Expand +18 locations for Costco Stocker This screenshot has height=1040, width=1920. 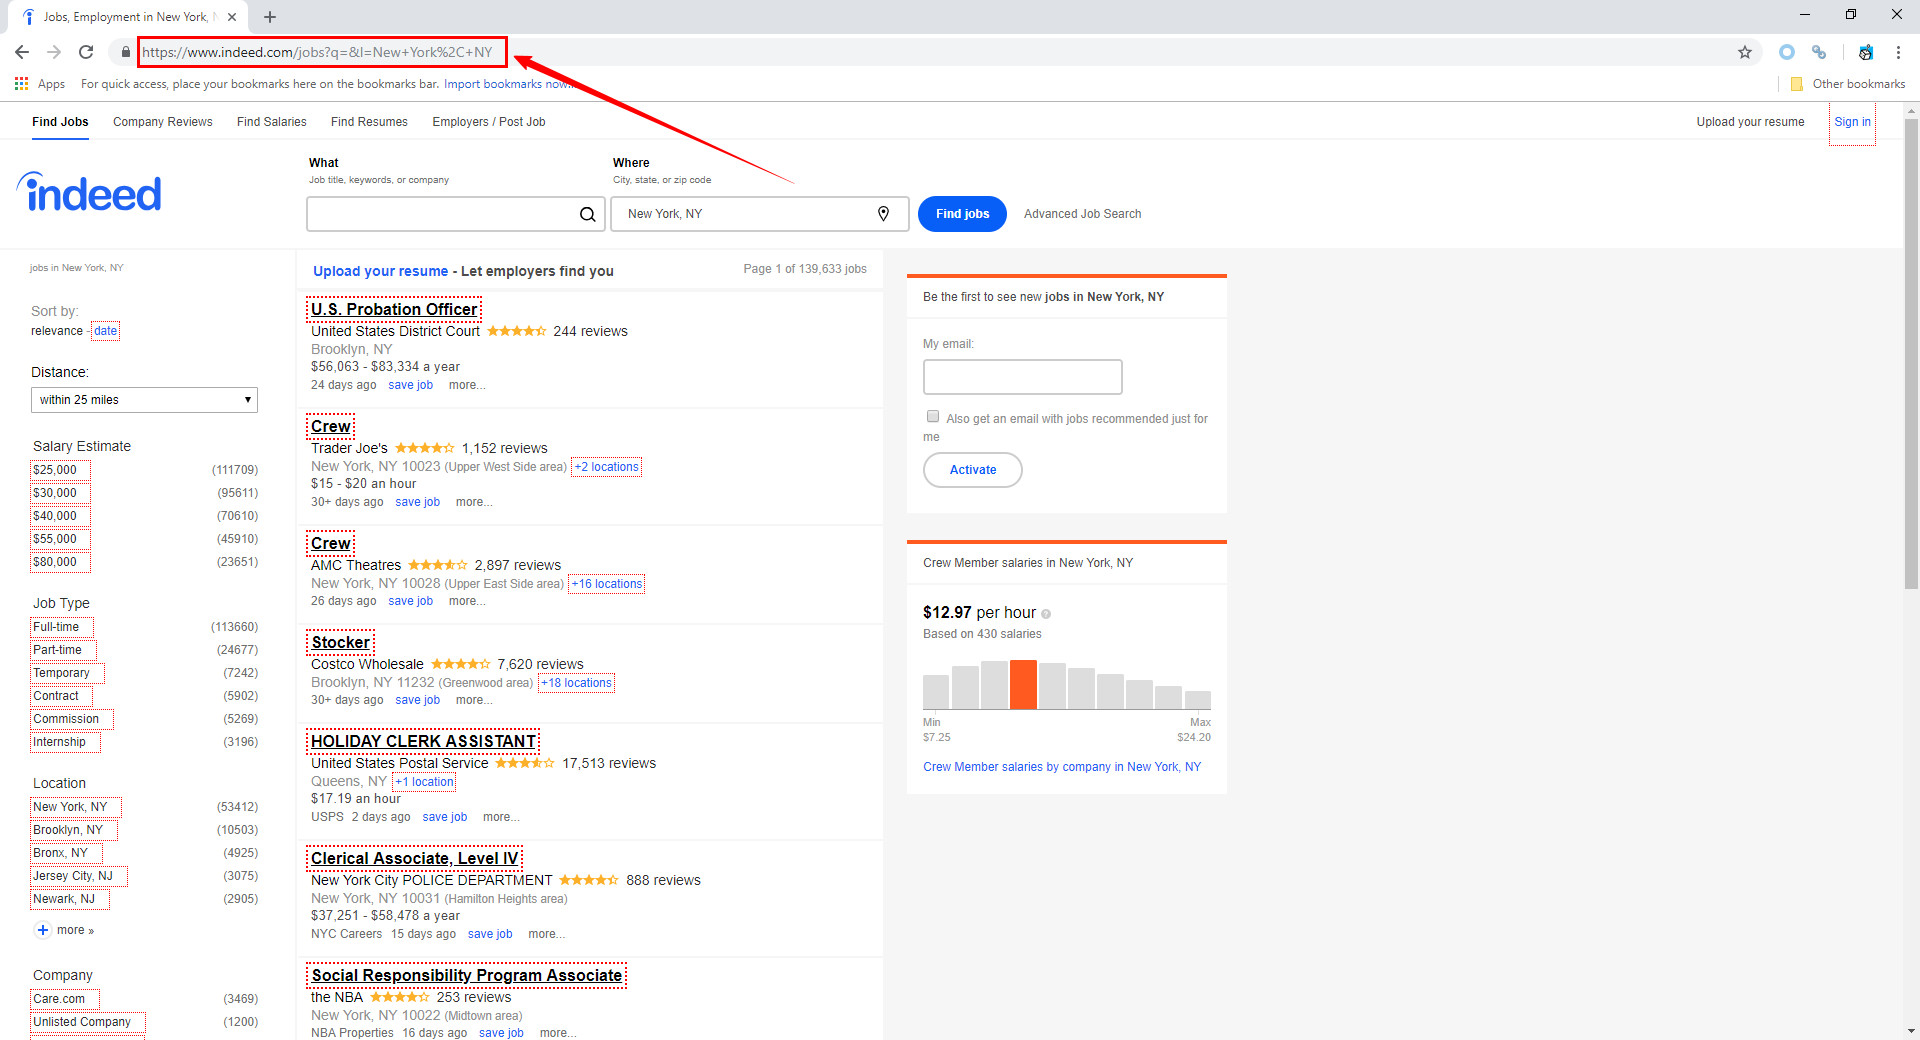[577, 683]
